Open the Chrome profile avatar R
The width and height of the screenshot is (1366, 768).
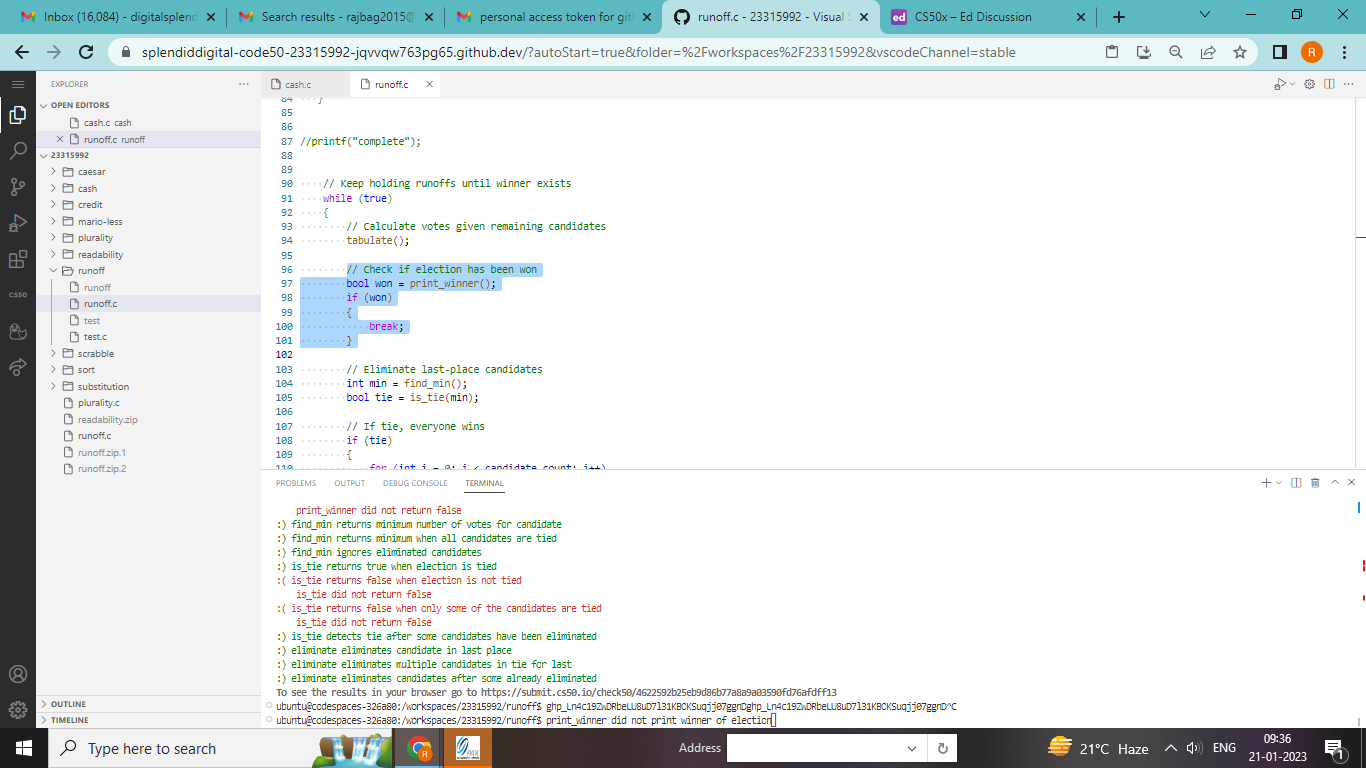(1312, 52)
